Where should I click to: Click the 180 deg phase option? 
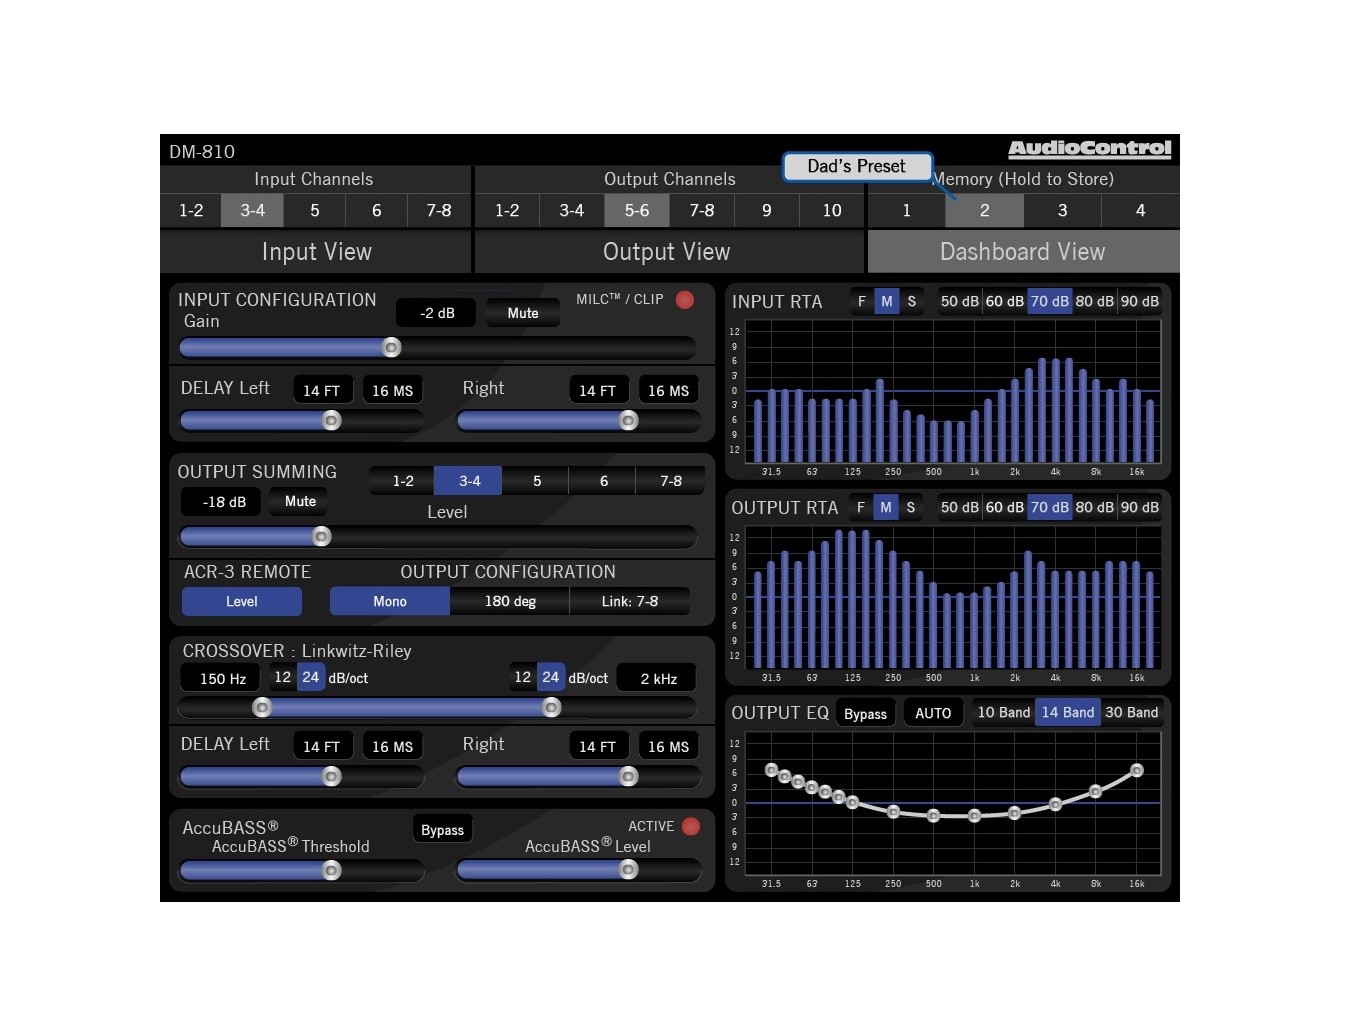tap(510, 601)
